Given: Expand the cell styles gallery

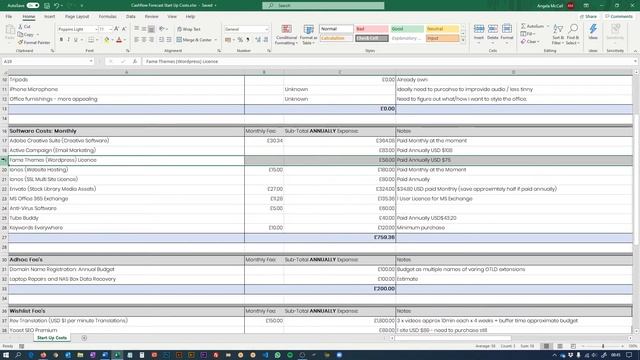Looking at the screenshot, I should coord(462,40).
